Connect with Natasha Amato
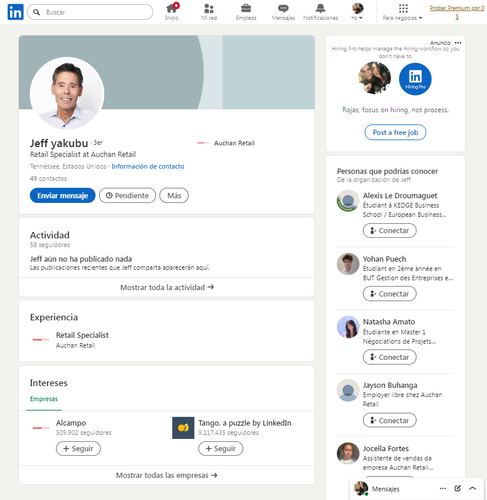The width and height of the screenshot is (487, 500). (390, 357)
